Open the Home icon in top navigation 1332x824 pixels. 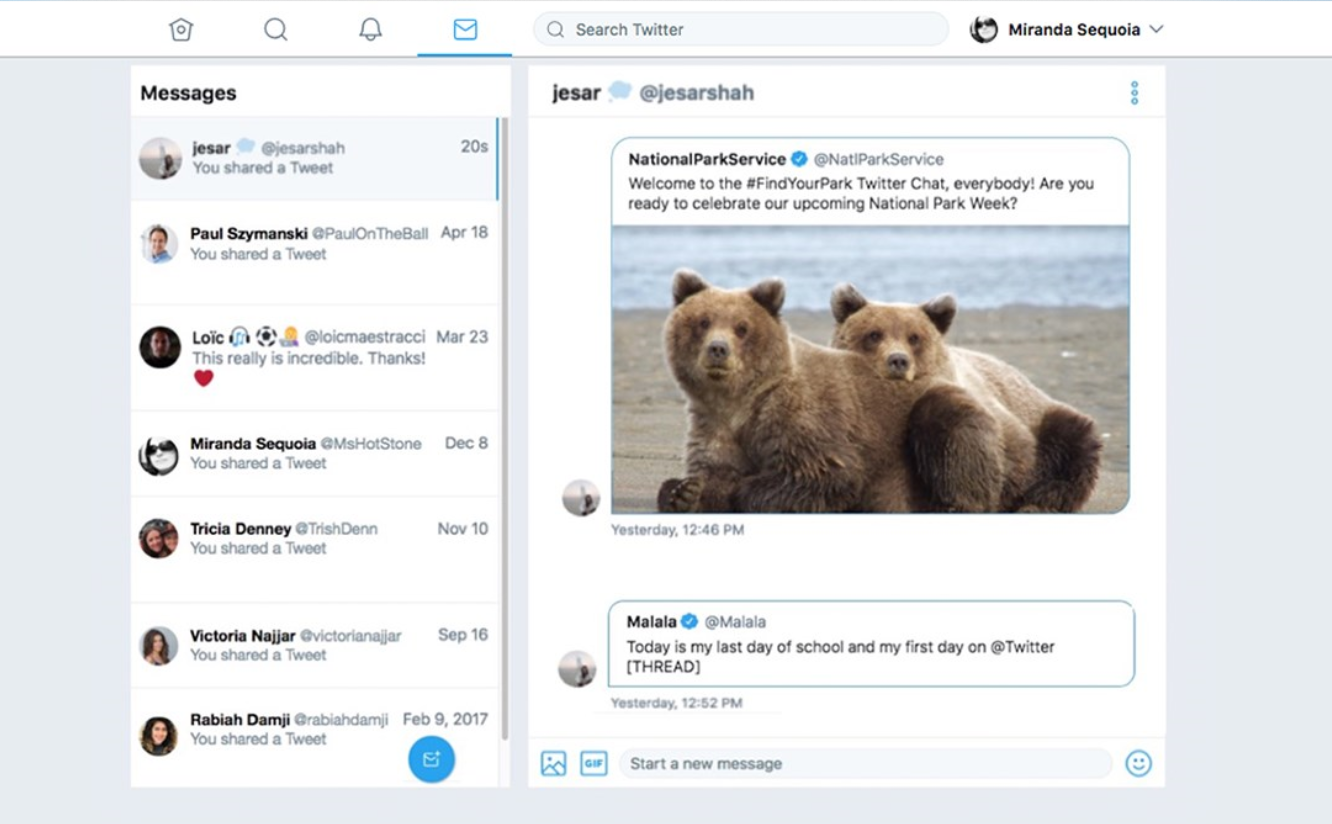click(180, 29)
